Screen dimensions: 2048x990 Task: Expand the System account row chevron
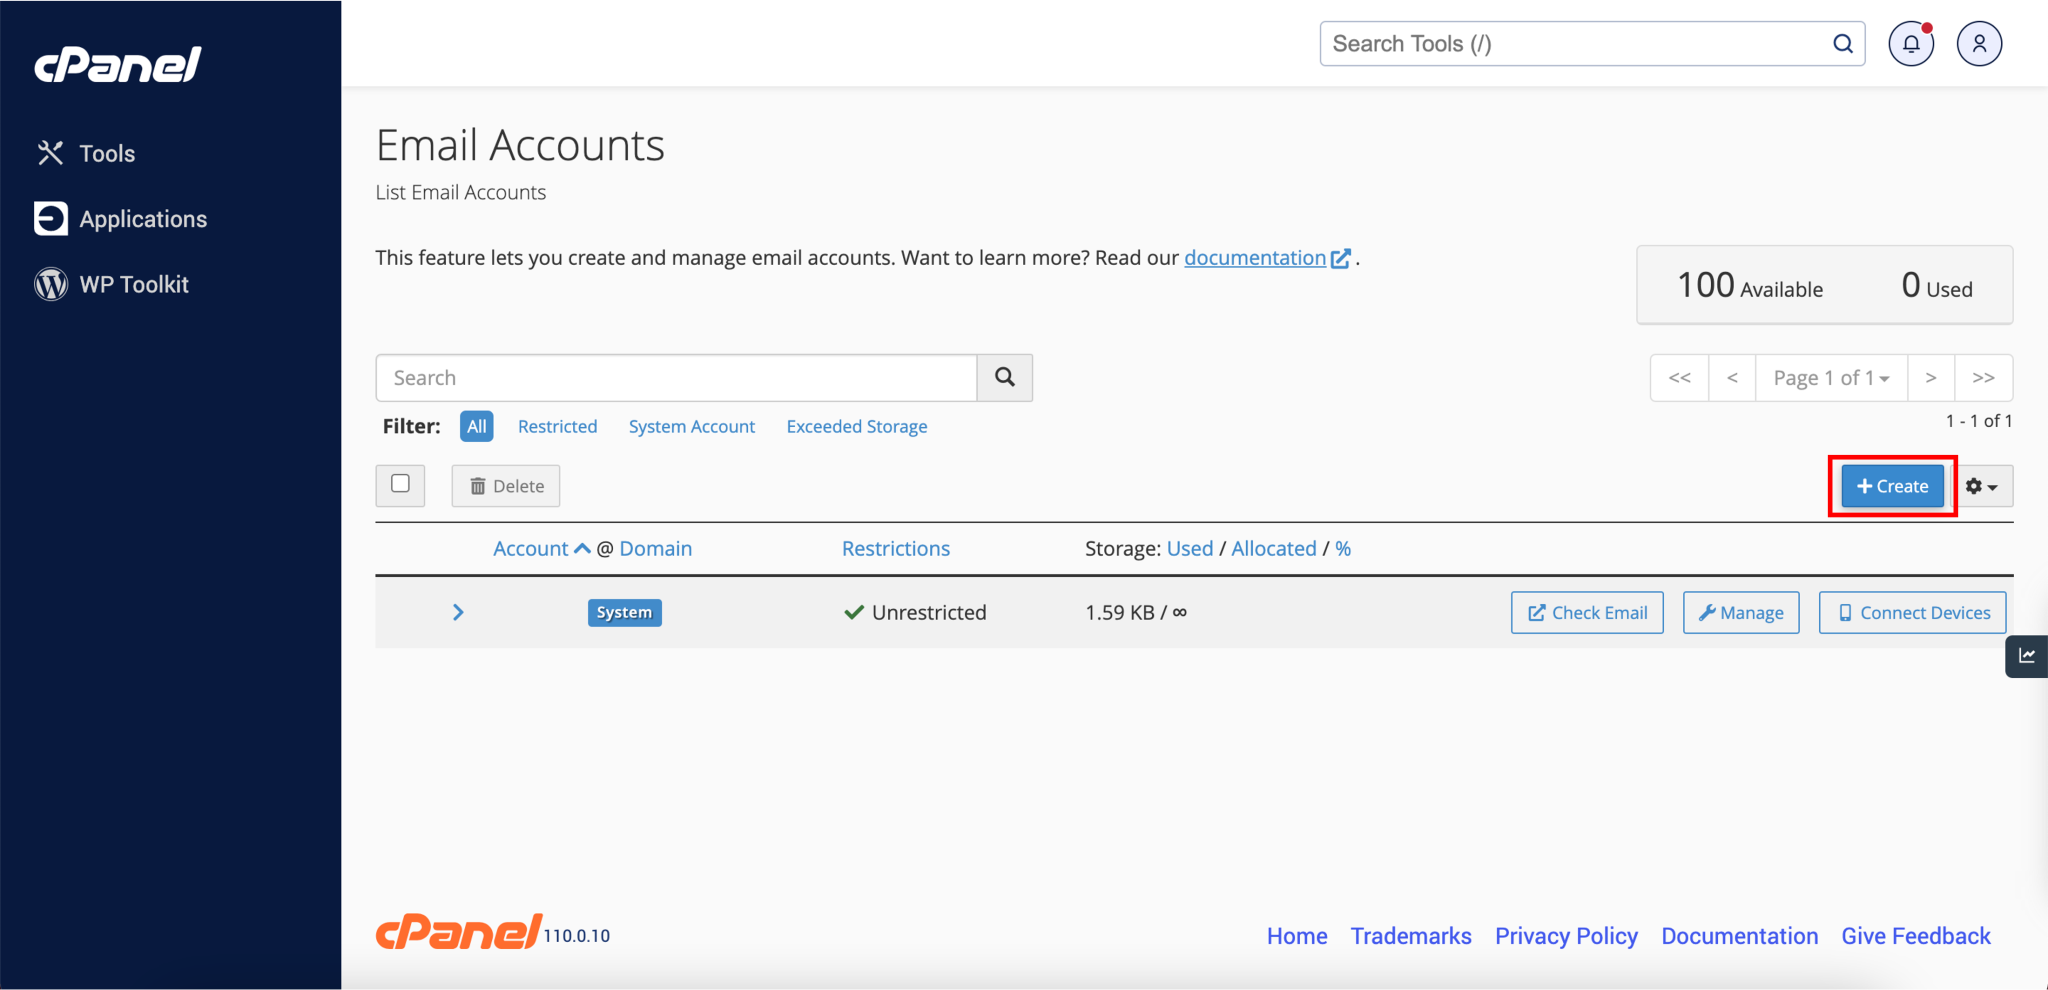coord(458,612)
